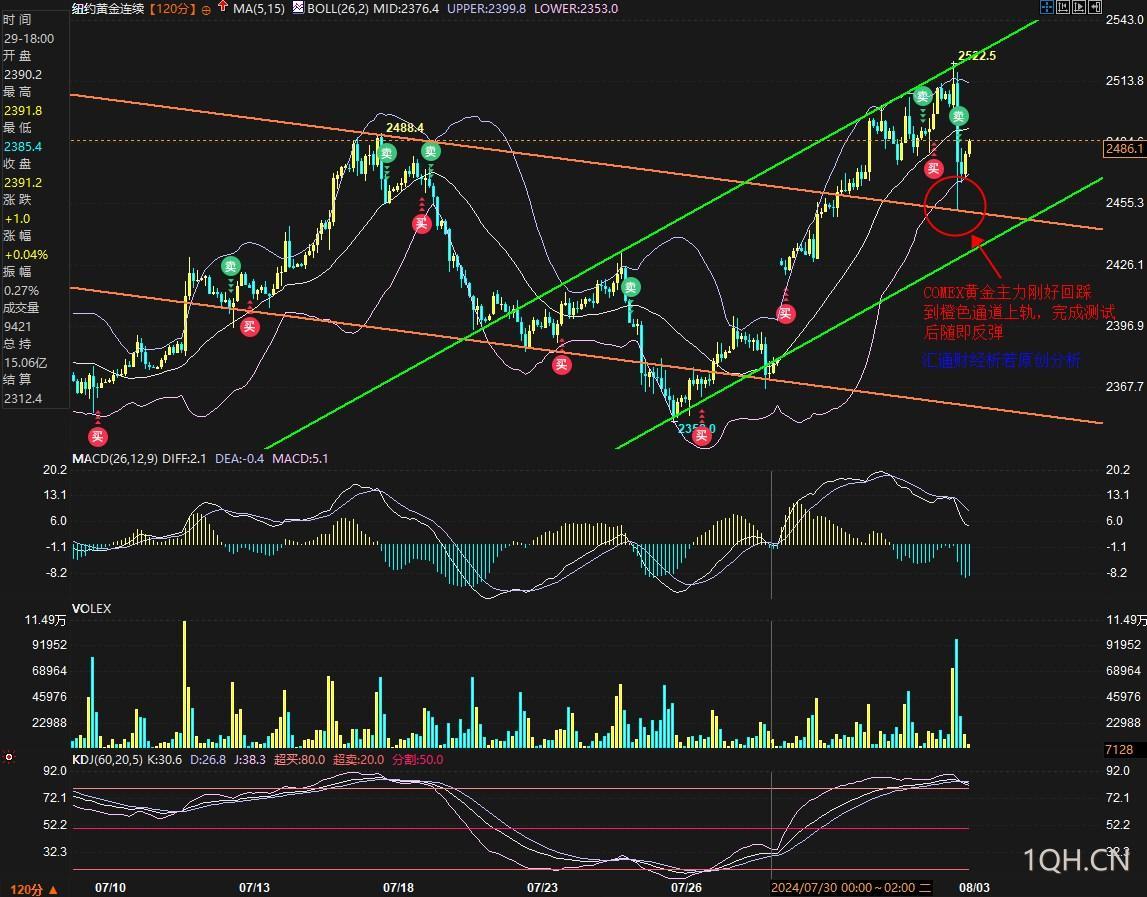
Task: Select the green 卖 marker below 2488.4 label
Action: click(x=387, y=154)
